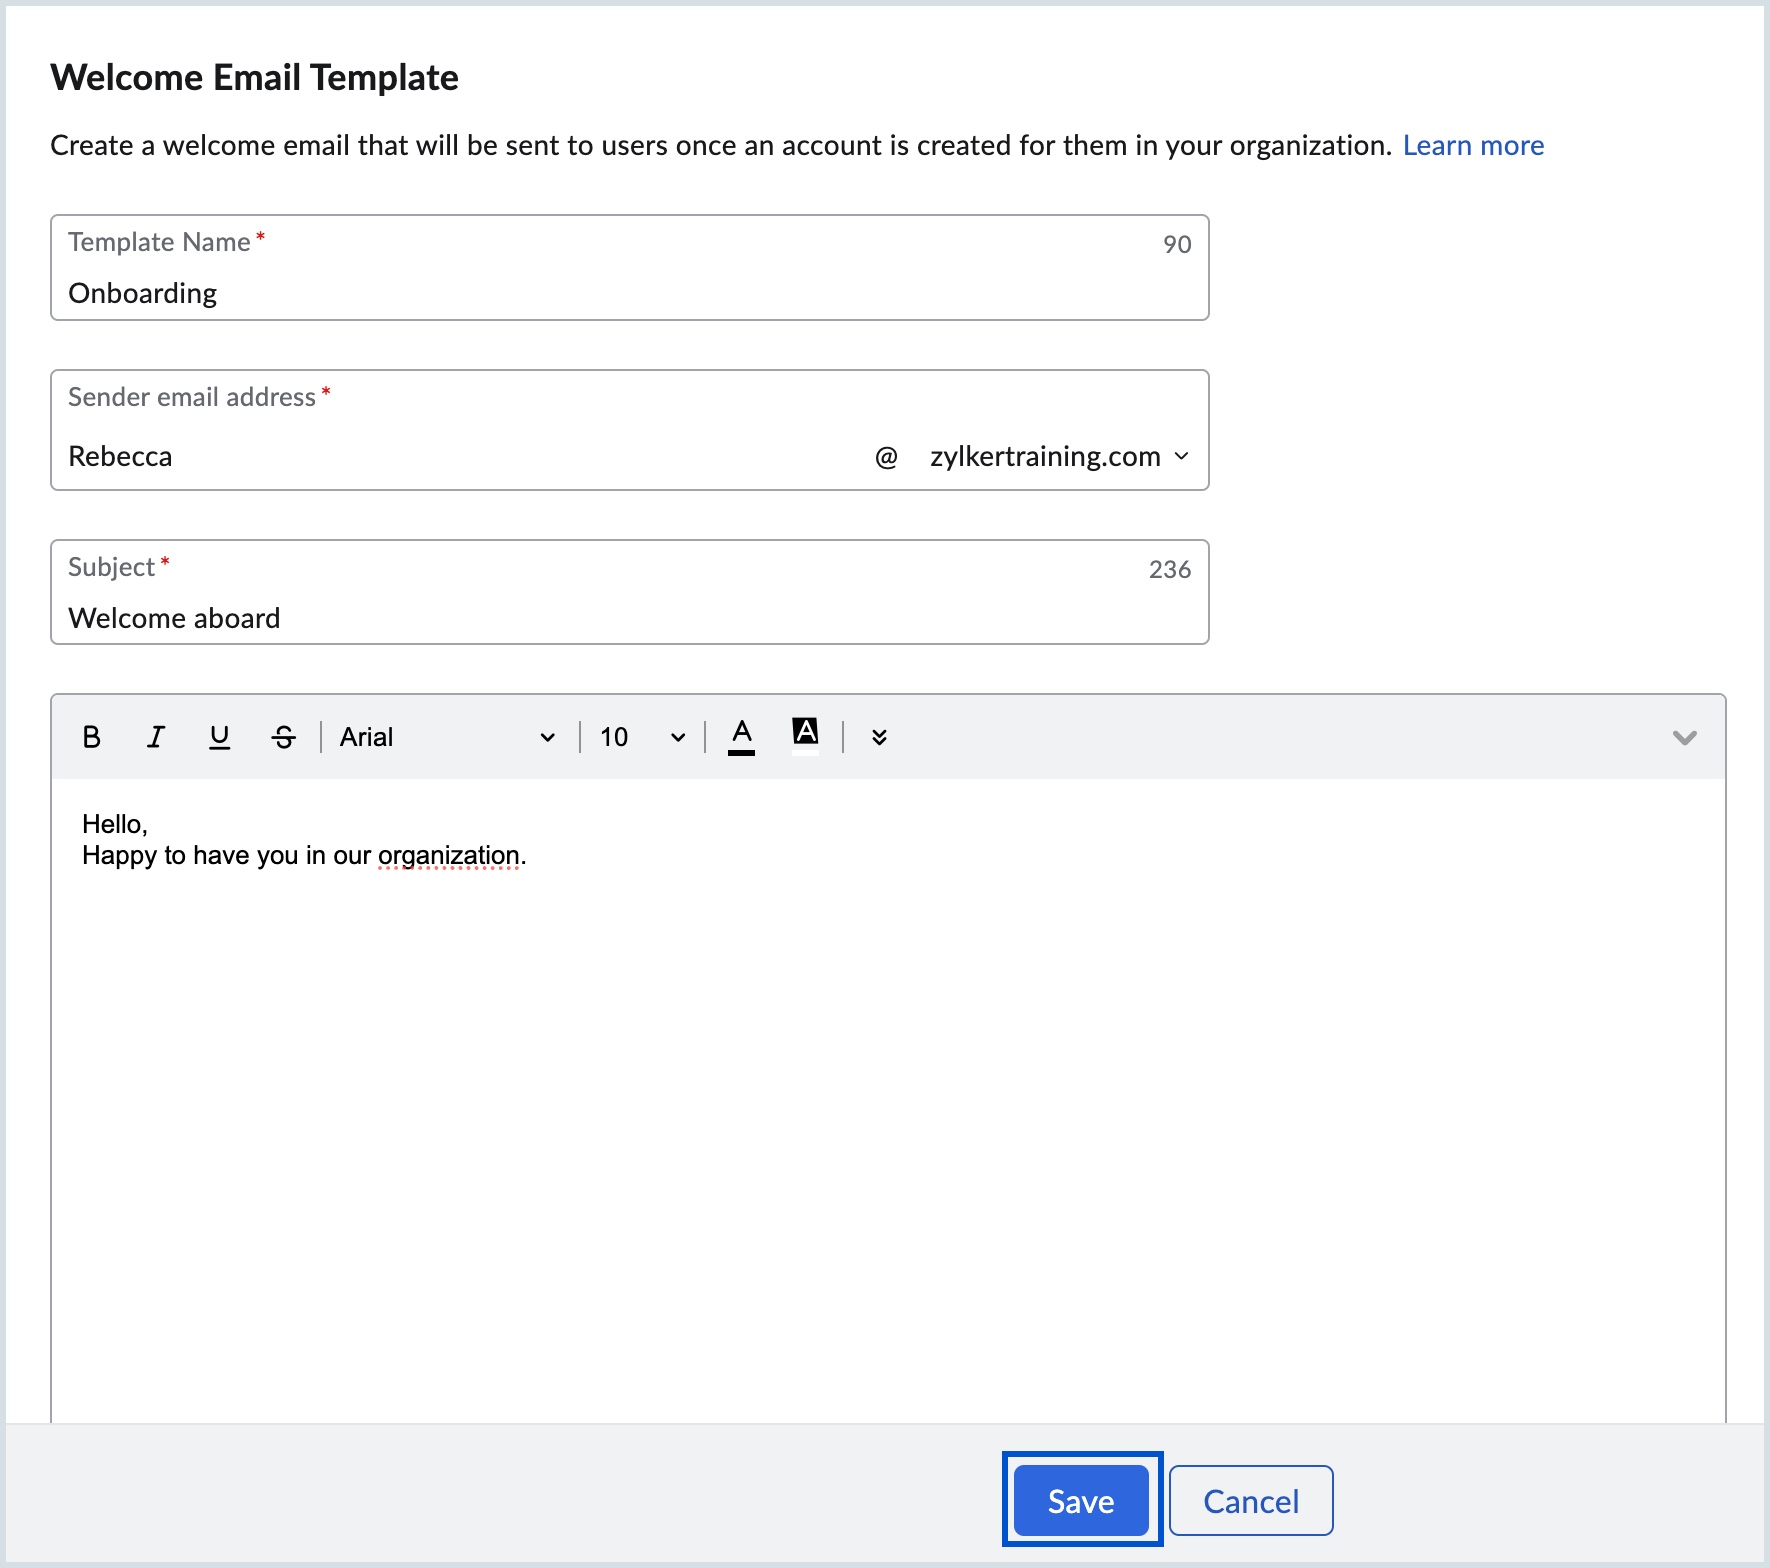The width and height of the screenshot is (1770, 1568).
Task: Open the Learn more link
Action: (1473, 145)
